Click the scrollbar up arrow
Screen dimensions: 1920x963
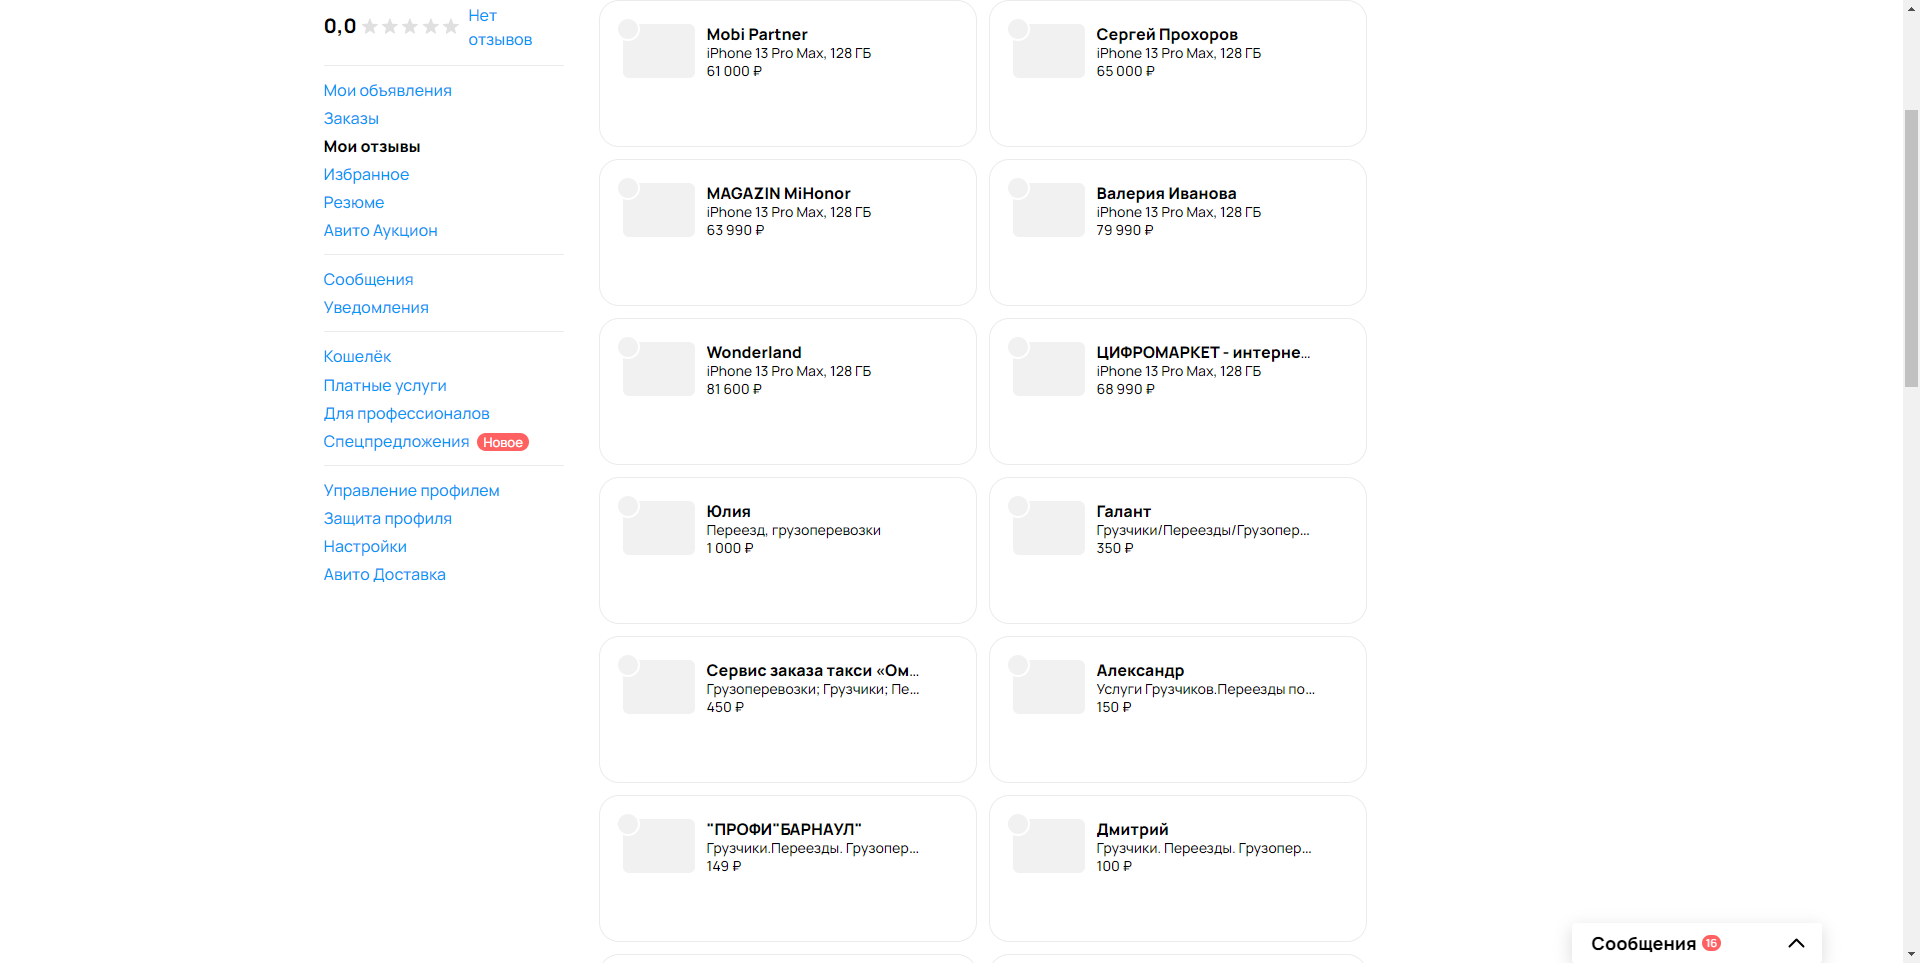pos(1911,8)
